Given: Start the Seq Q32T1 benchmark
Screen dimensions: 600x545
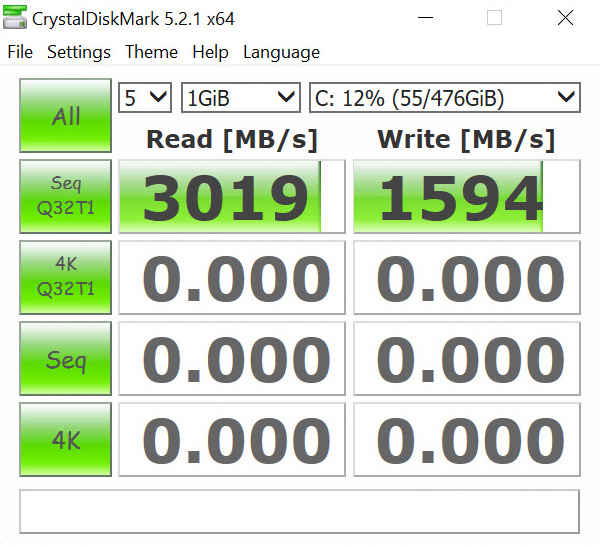Looking at the screenshot, I should (65, 196).
